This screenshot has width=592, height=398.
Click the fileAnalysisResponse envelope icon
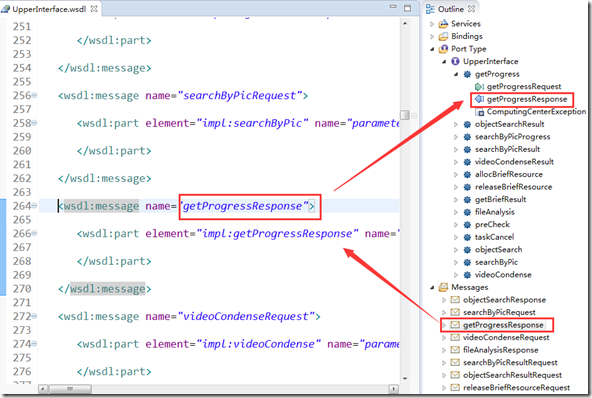point(455,350)
